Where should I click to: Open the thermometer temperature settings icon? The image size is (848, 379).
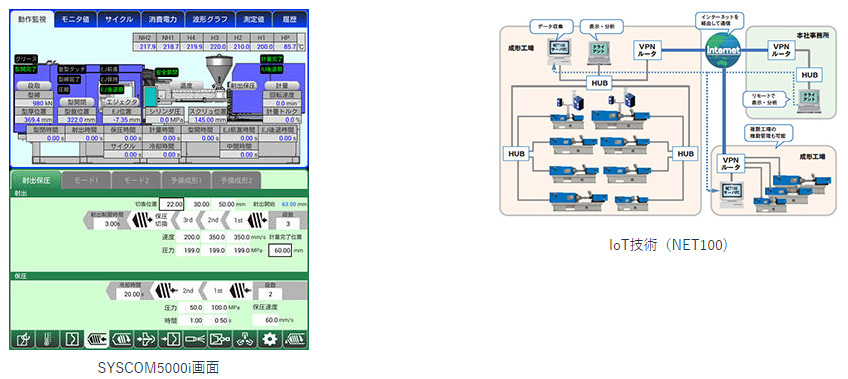pos(47,339)
